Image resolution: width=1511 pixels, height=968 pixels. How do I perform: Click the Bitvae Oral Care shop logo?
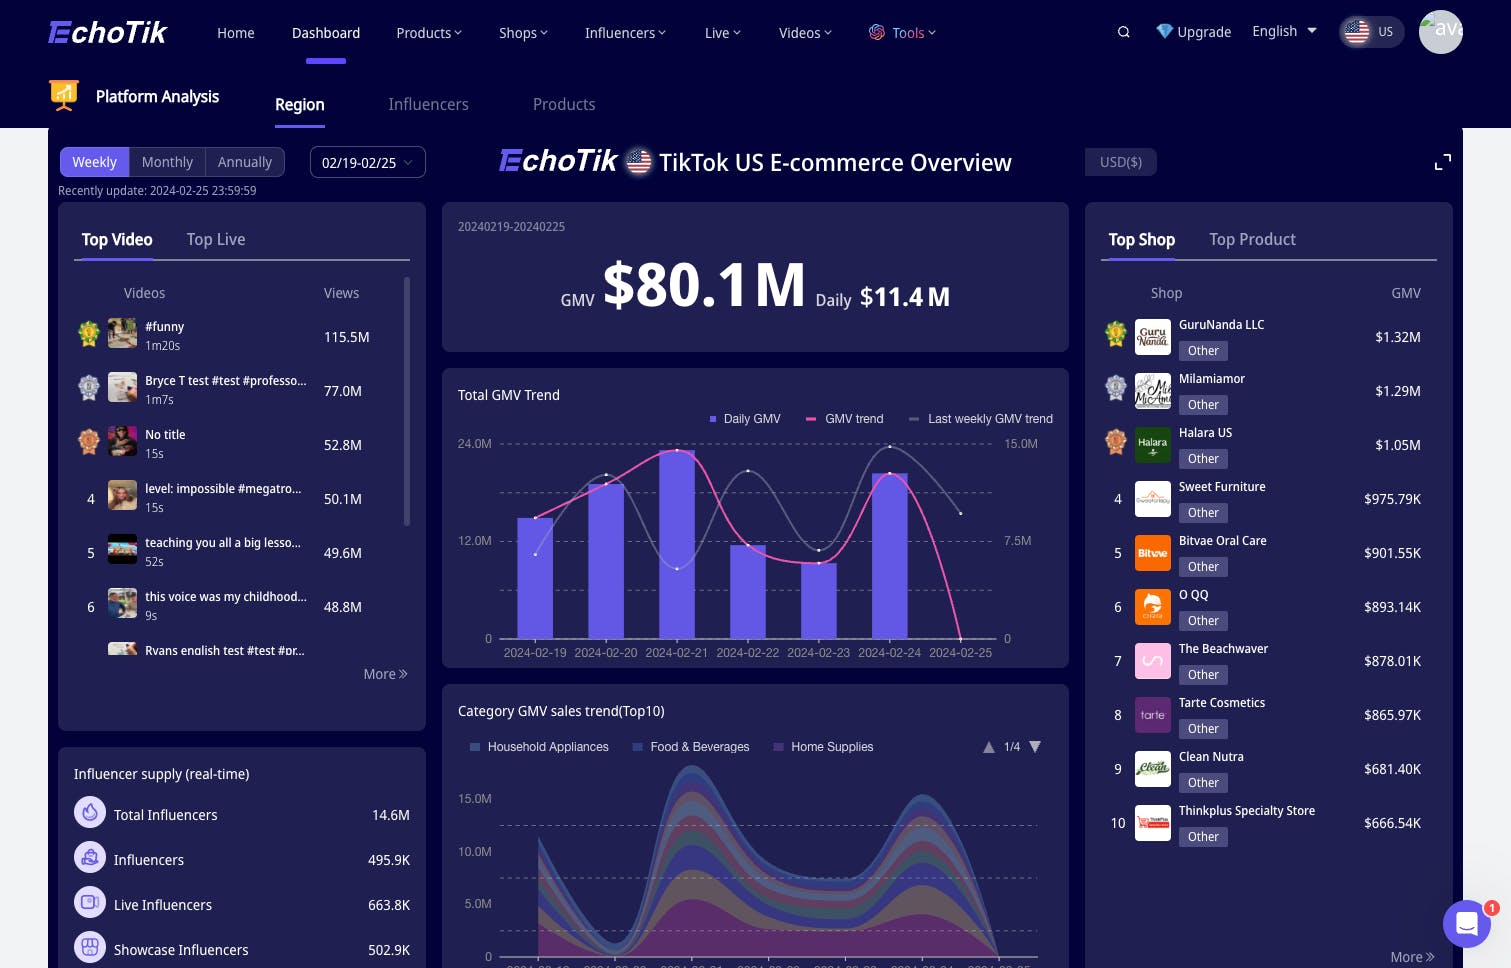tap(1152, 553)
